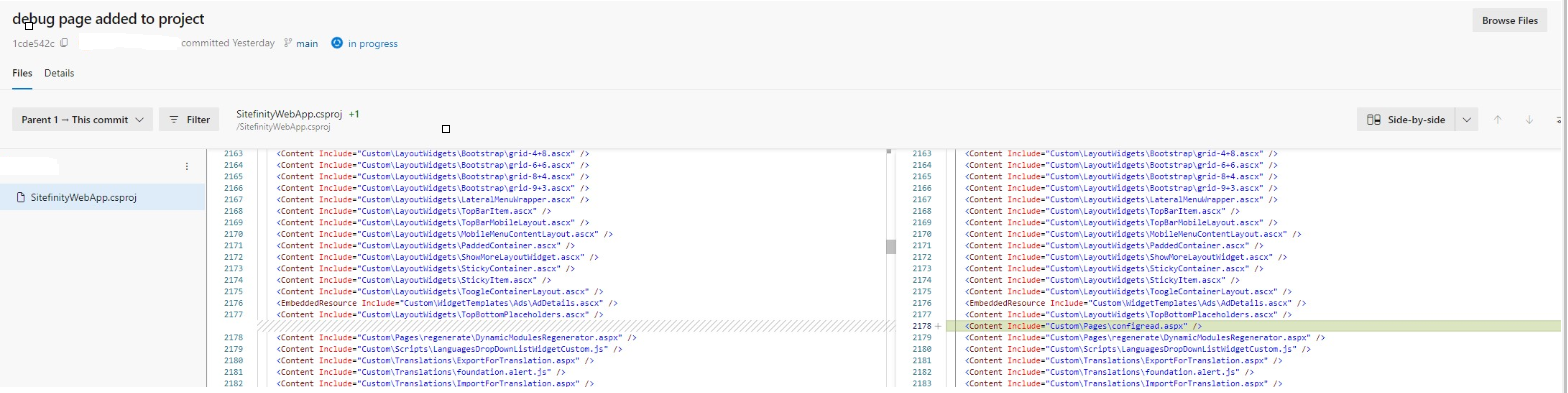The height and width of the screenshot is (393, 1568).
Task: Click the Side-by-side diff view button
Action: (x=1406, y=120)
